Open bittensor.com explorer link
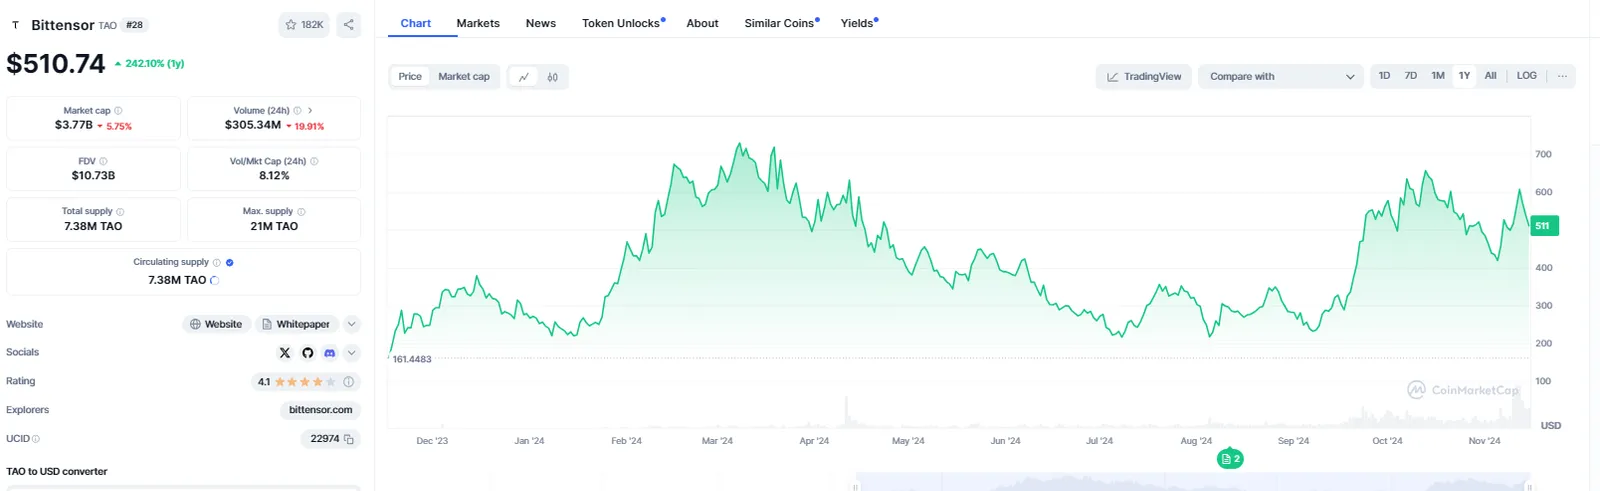The height and width of the screenshot is (491, 1600). pos(320,410)
